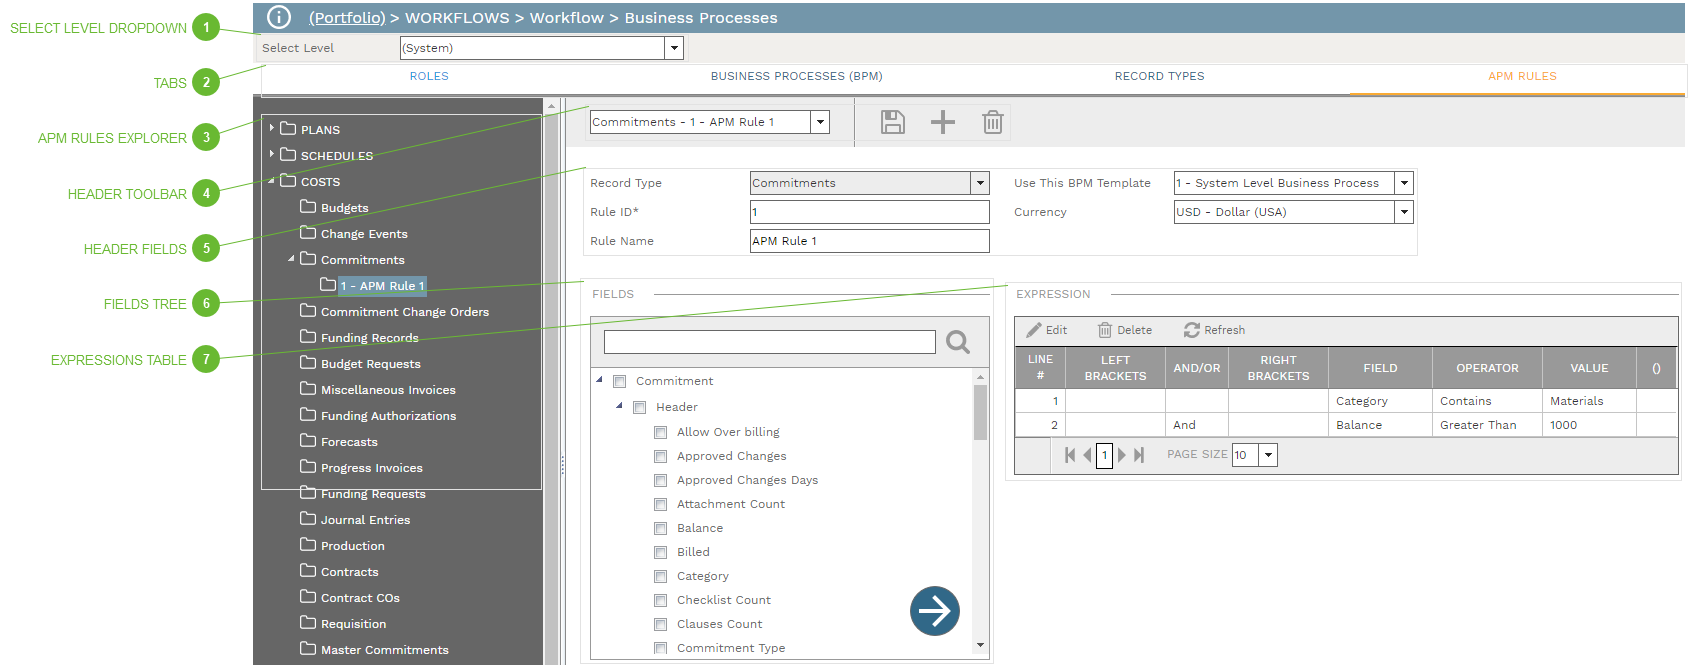This screenshot has width=1693, height=669.
Task: Enable the Category checkbox in fields tree
Action: pos(660,576)
